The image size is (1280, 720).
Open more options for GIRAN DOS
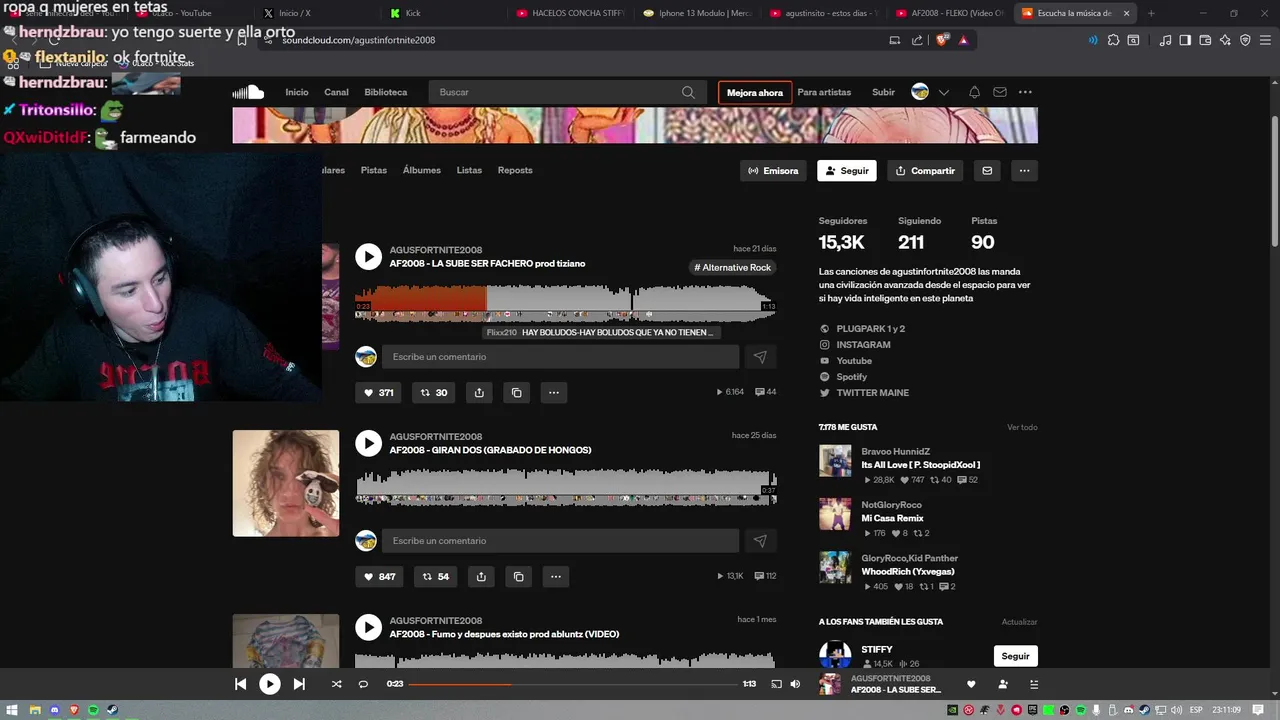556,577
